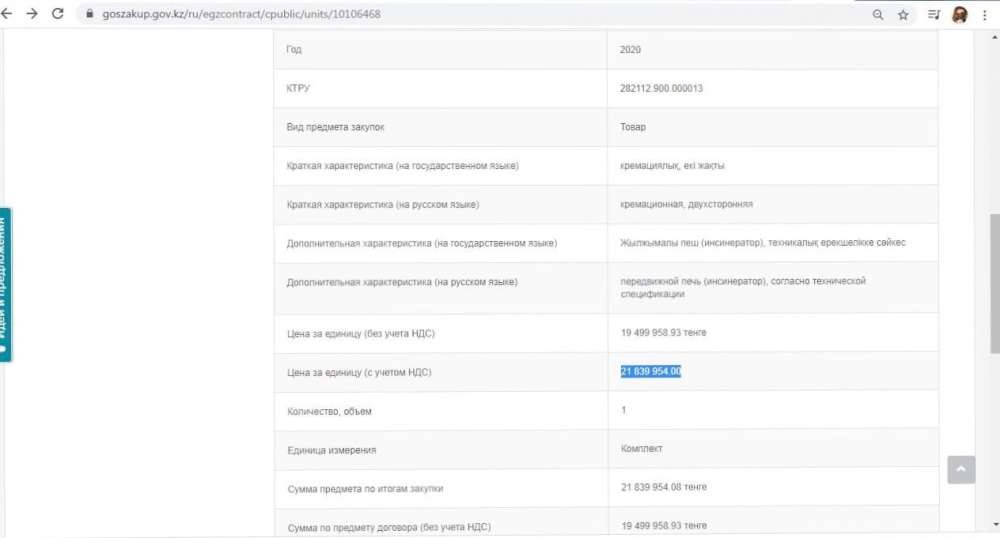The height and width of the screenshot is (538, 1000).
Task: Click the 'Комплект' unit value
Action: pos(641,449)
